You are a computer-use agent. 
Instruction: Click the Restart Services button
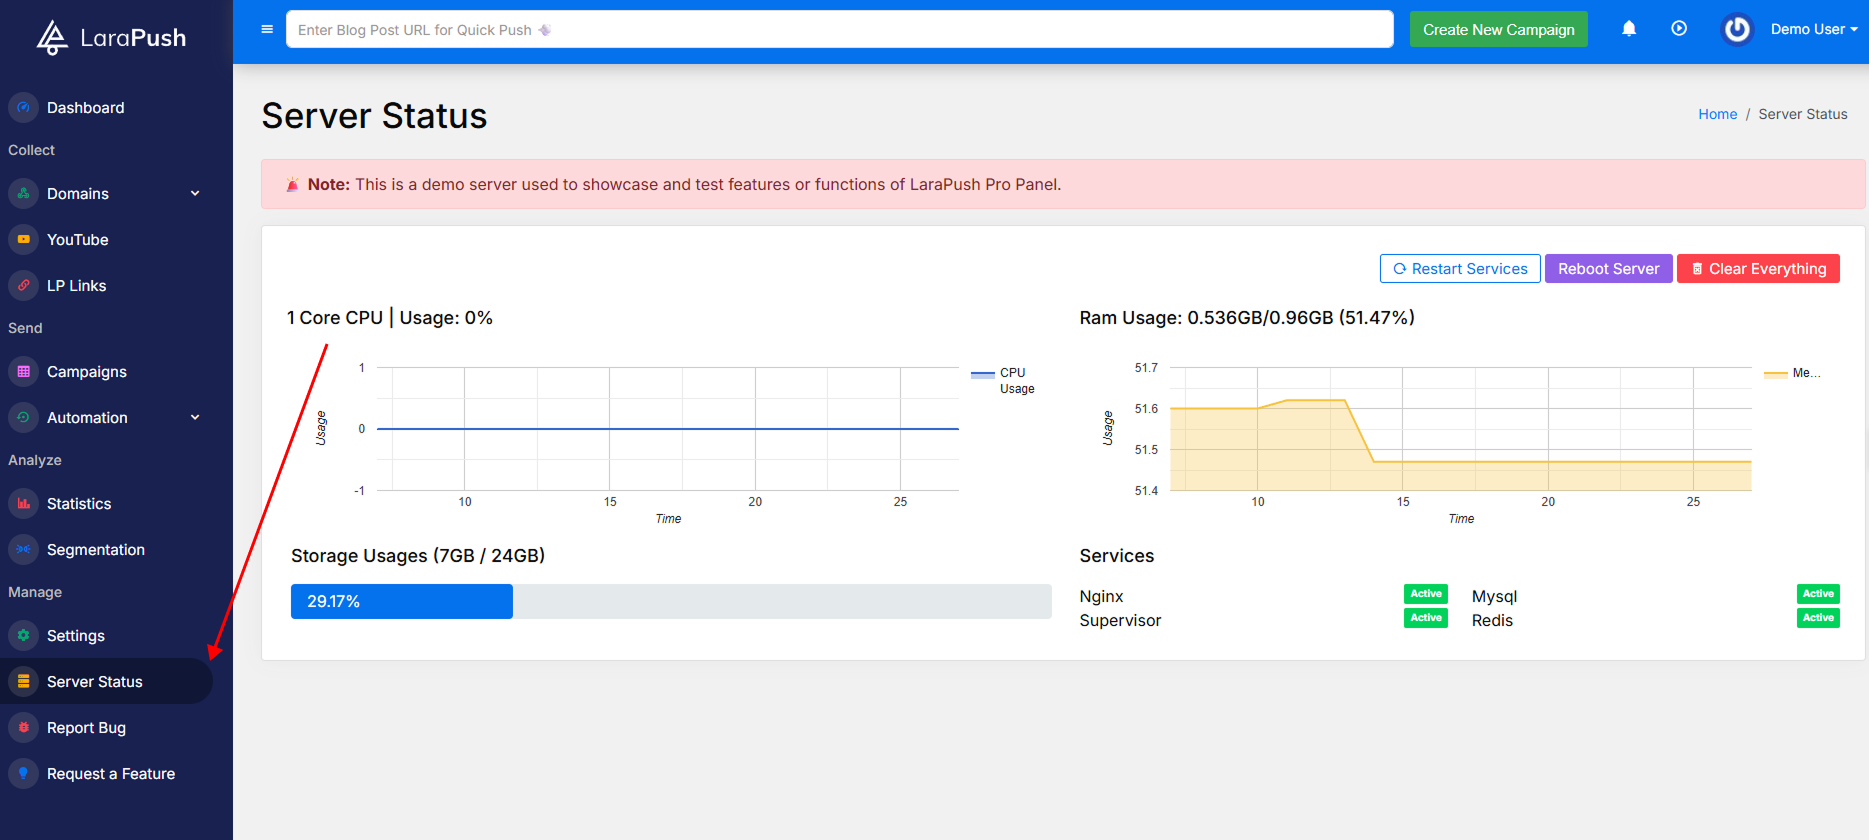(x=1460, y=268)
